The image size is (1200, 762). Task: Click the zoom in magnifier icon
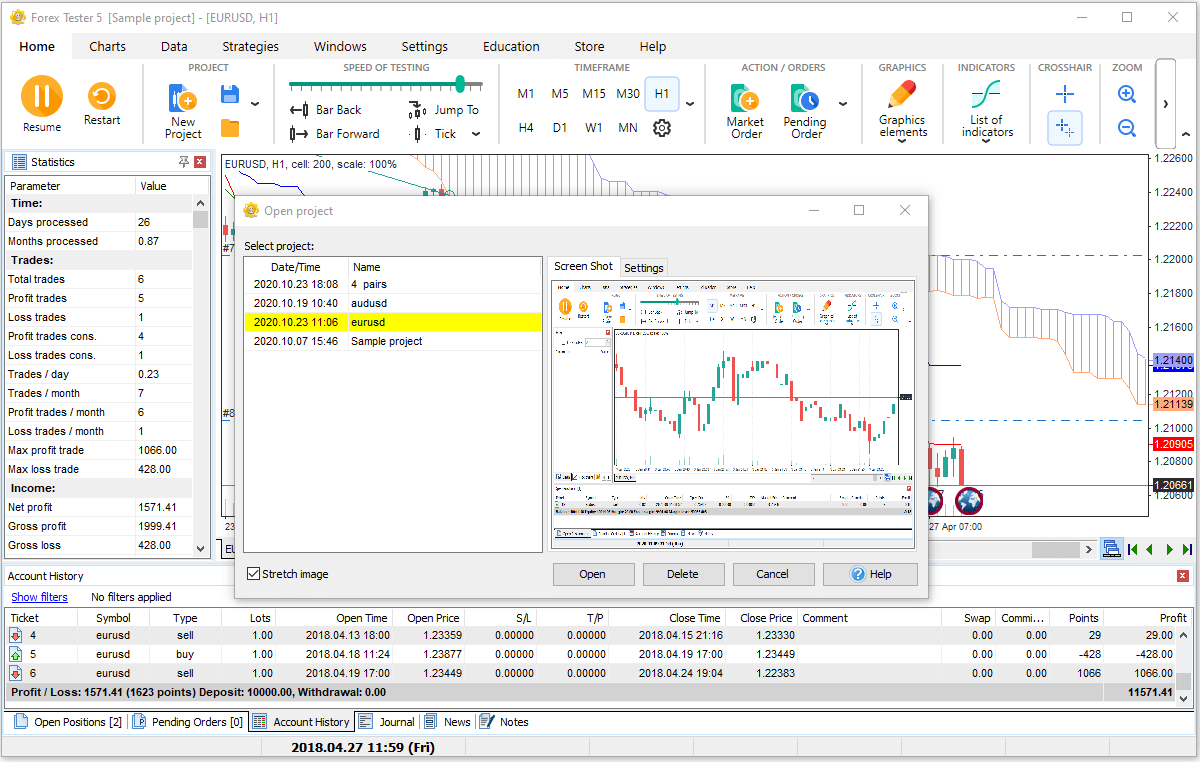[1127, 95]
